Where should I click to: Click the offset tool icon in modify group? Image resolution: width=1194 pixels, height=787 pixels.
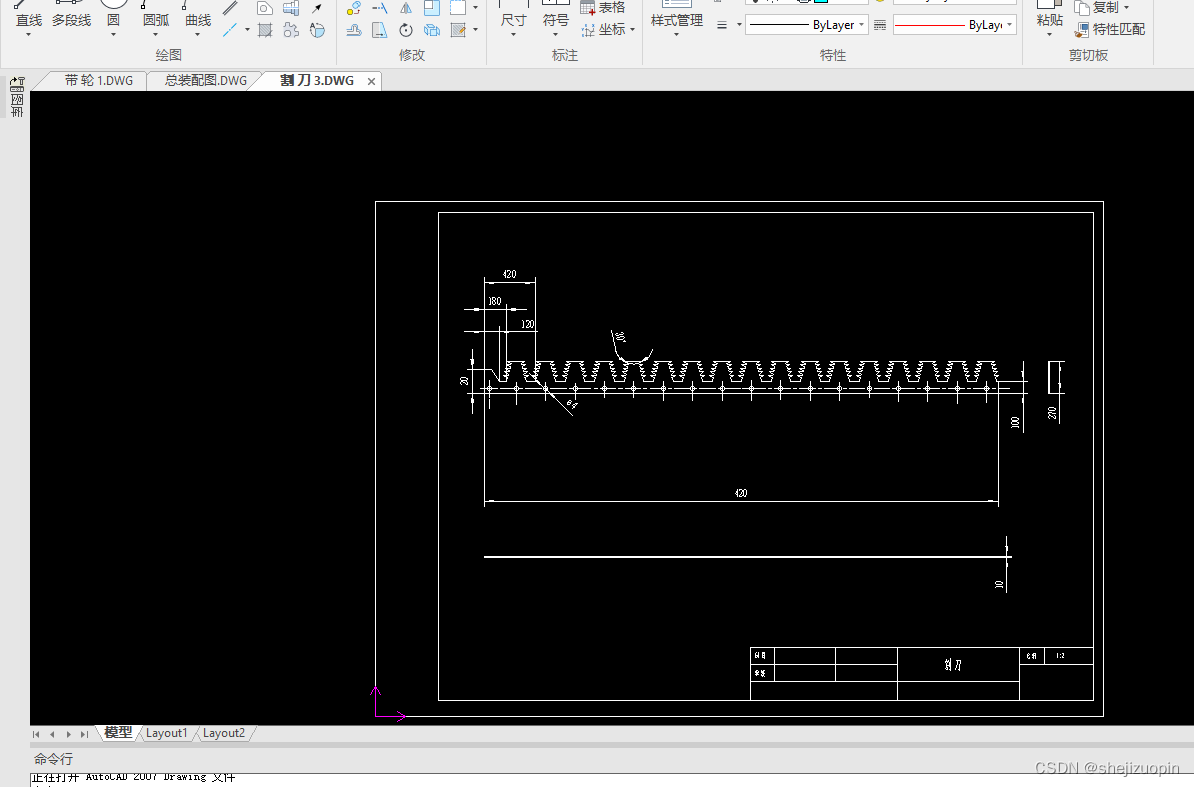click(354, 30)
